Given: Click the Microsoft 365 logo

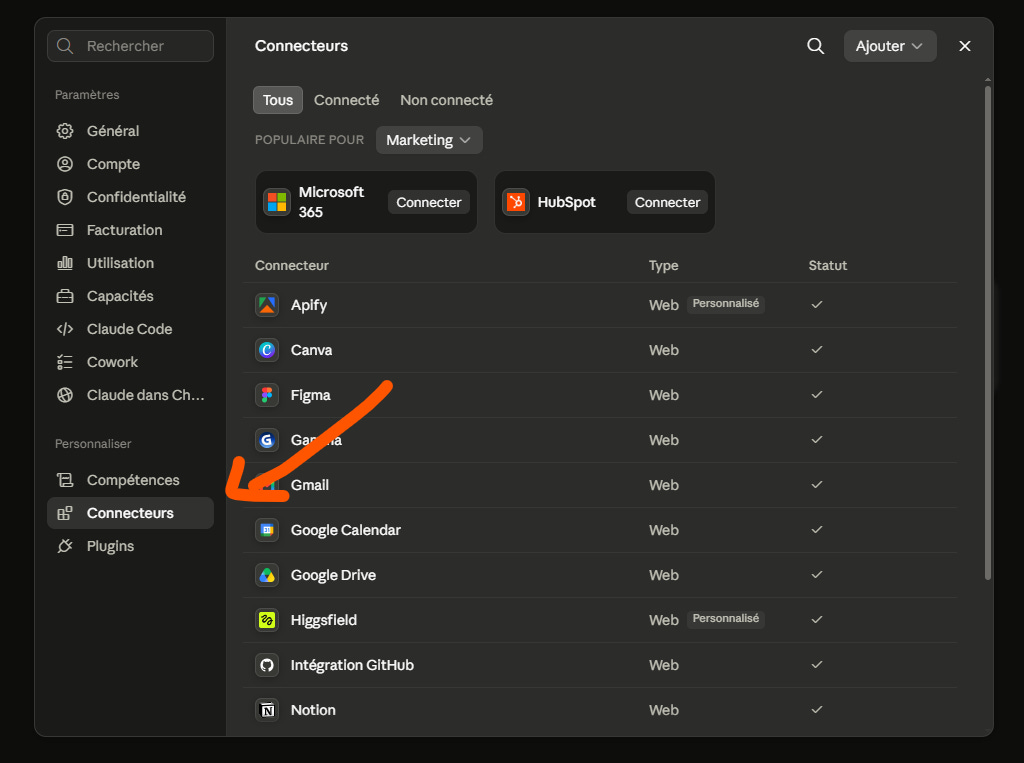Looking at the screenshot, I should coord(277,202).
